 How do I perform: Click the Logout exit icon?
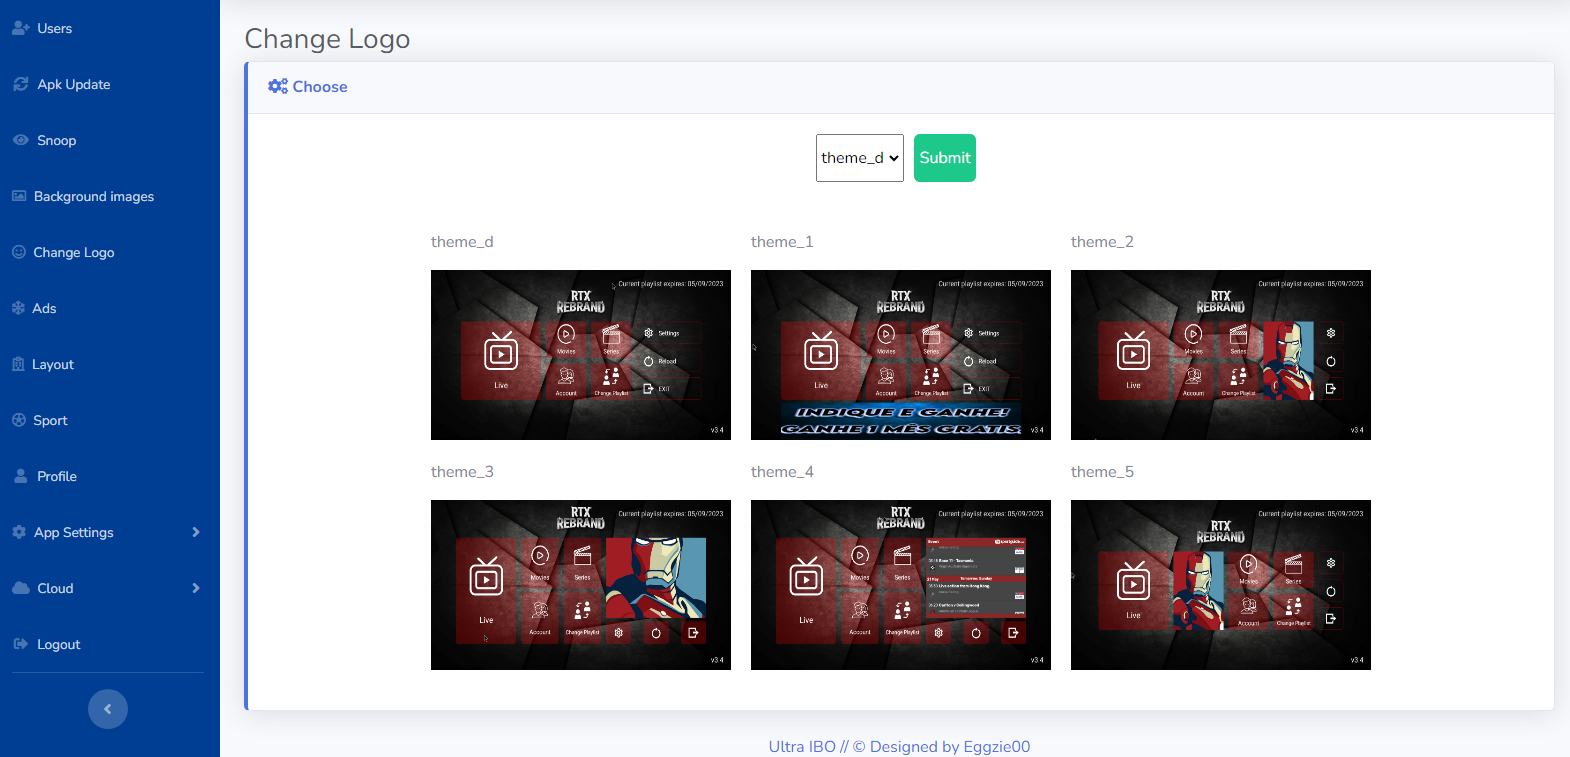20,644
